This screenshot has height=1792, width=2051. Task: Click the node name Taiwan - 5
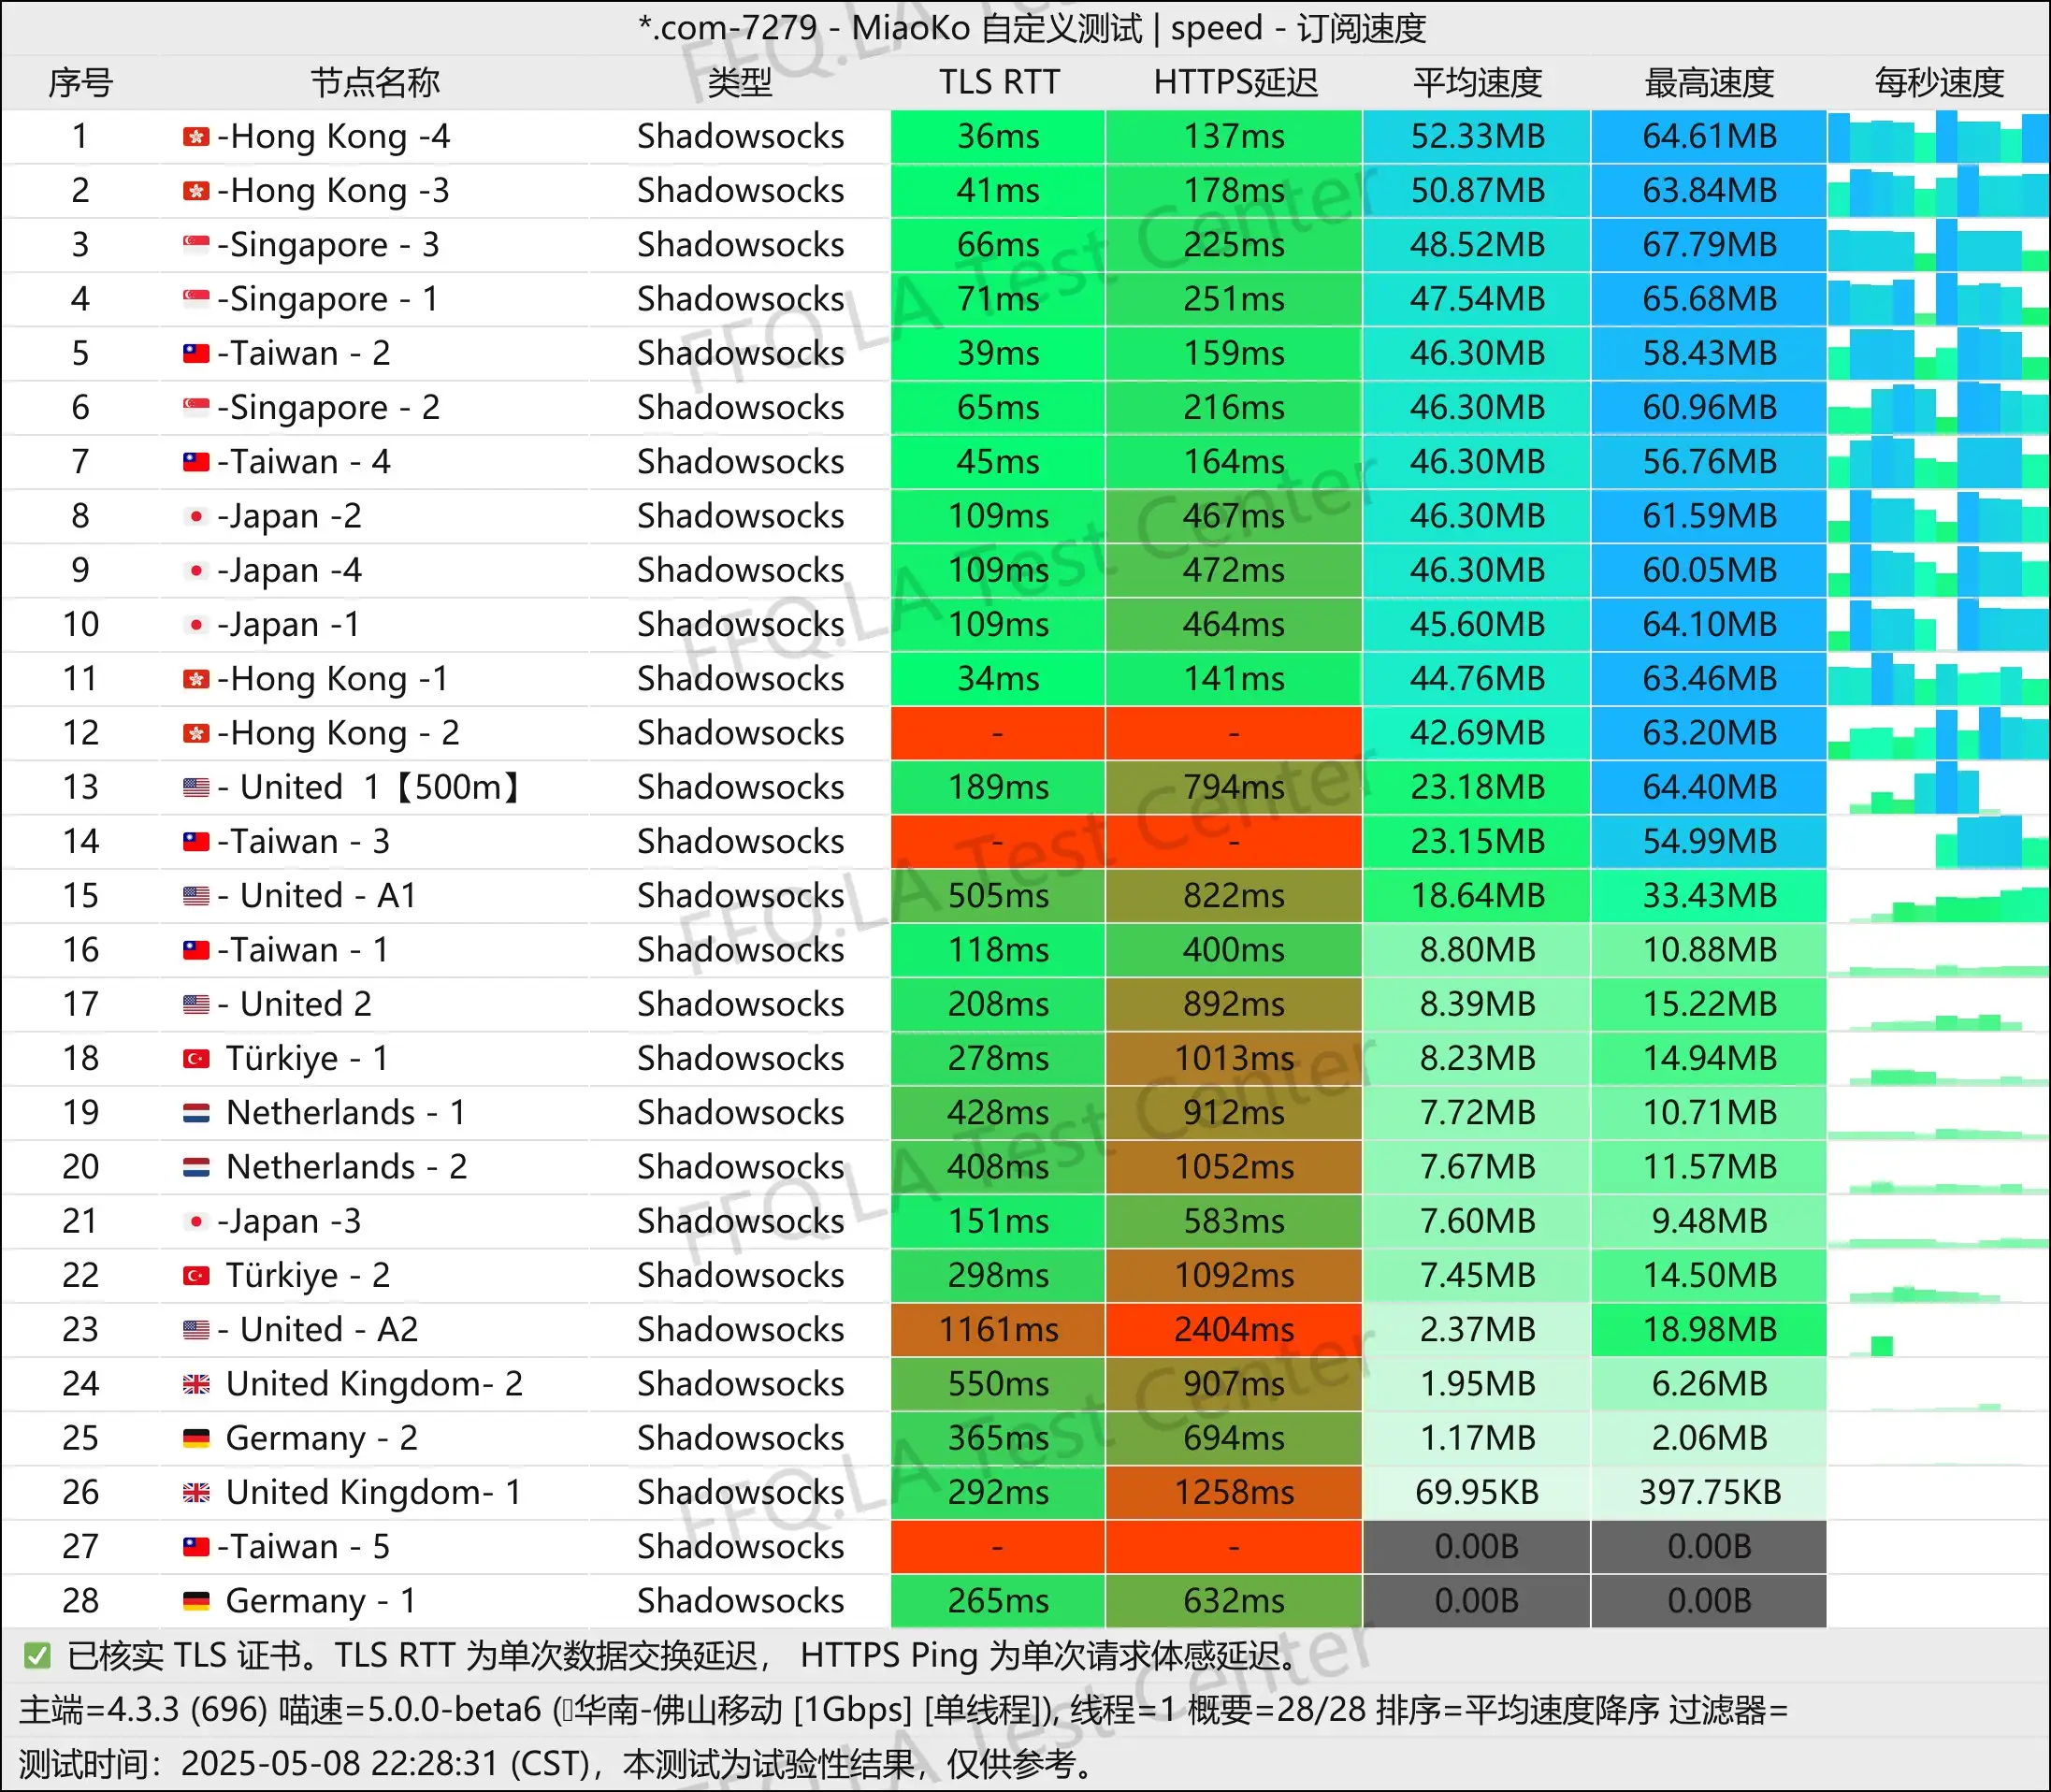point(304,1546)
